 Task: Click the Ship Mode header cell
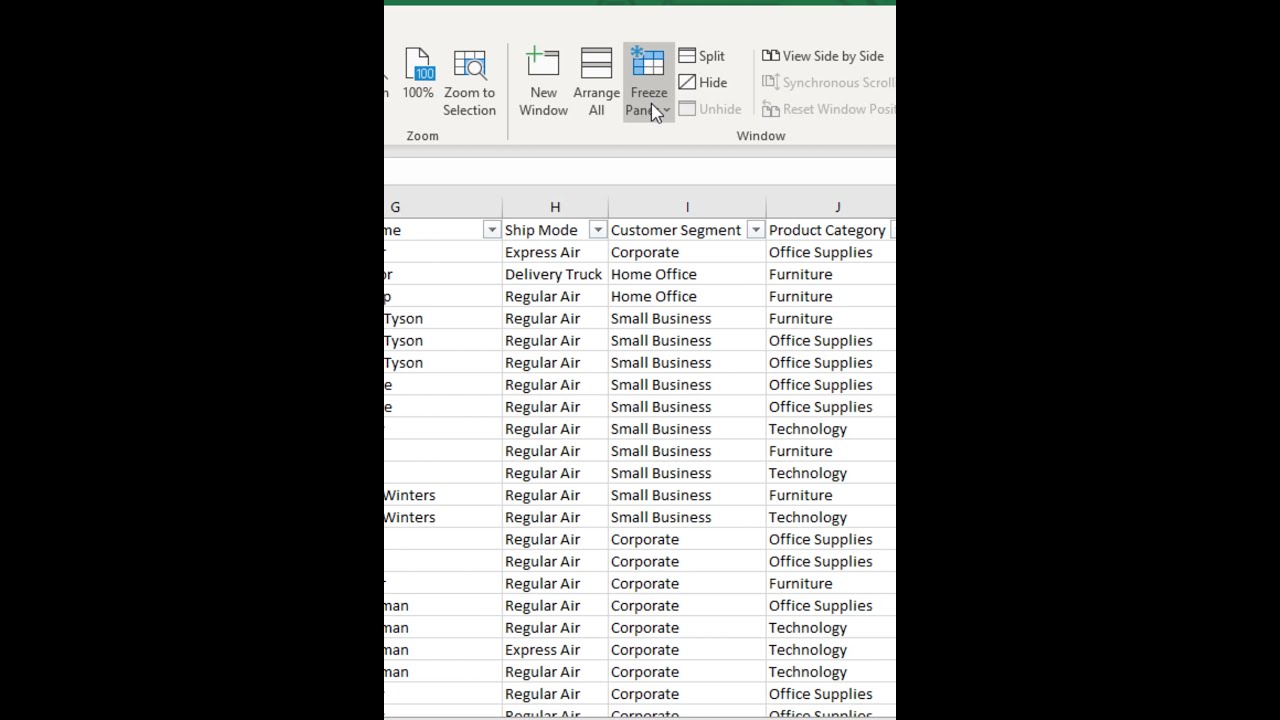click(555, 230)
